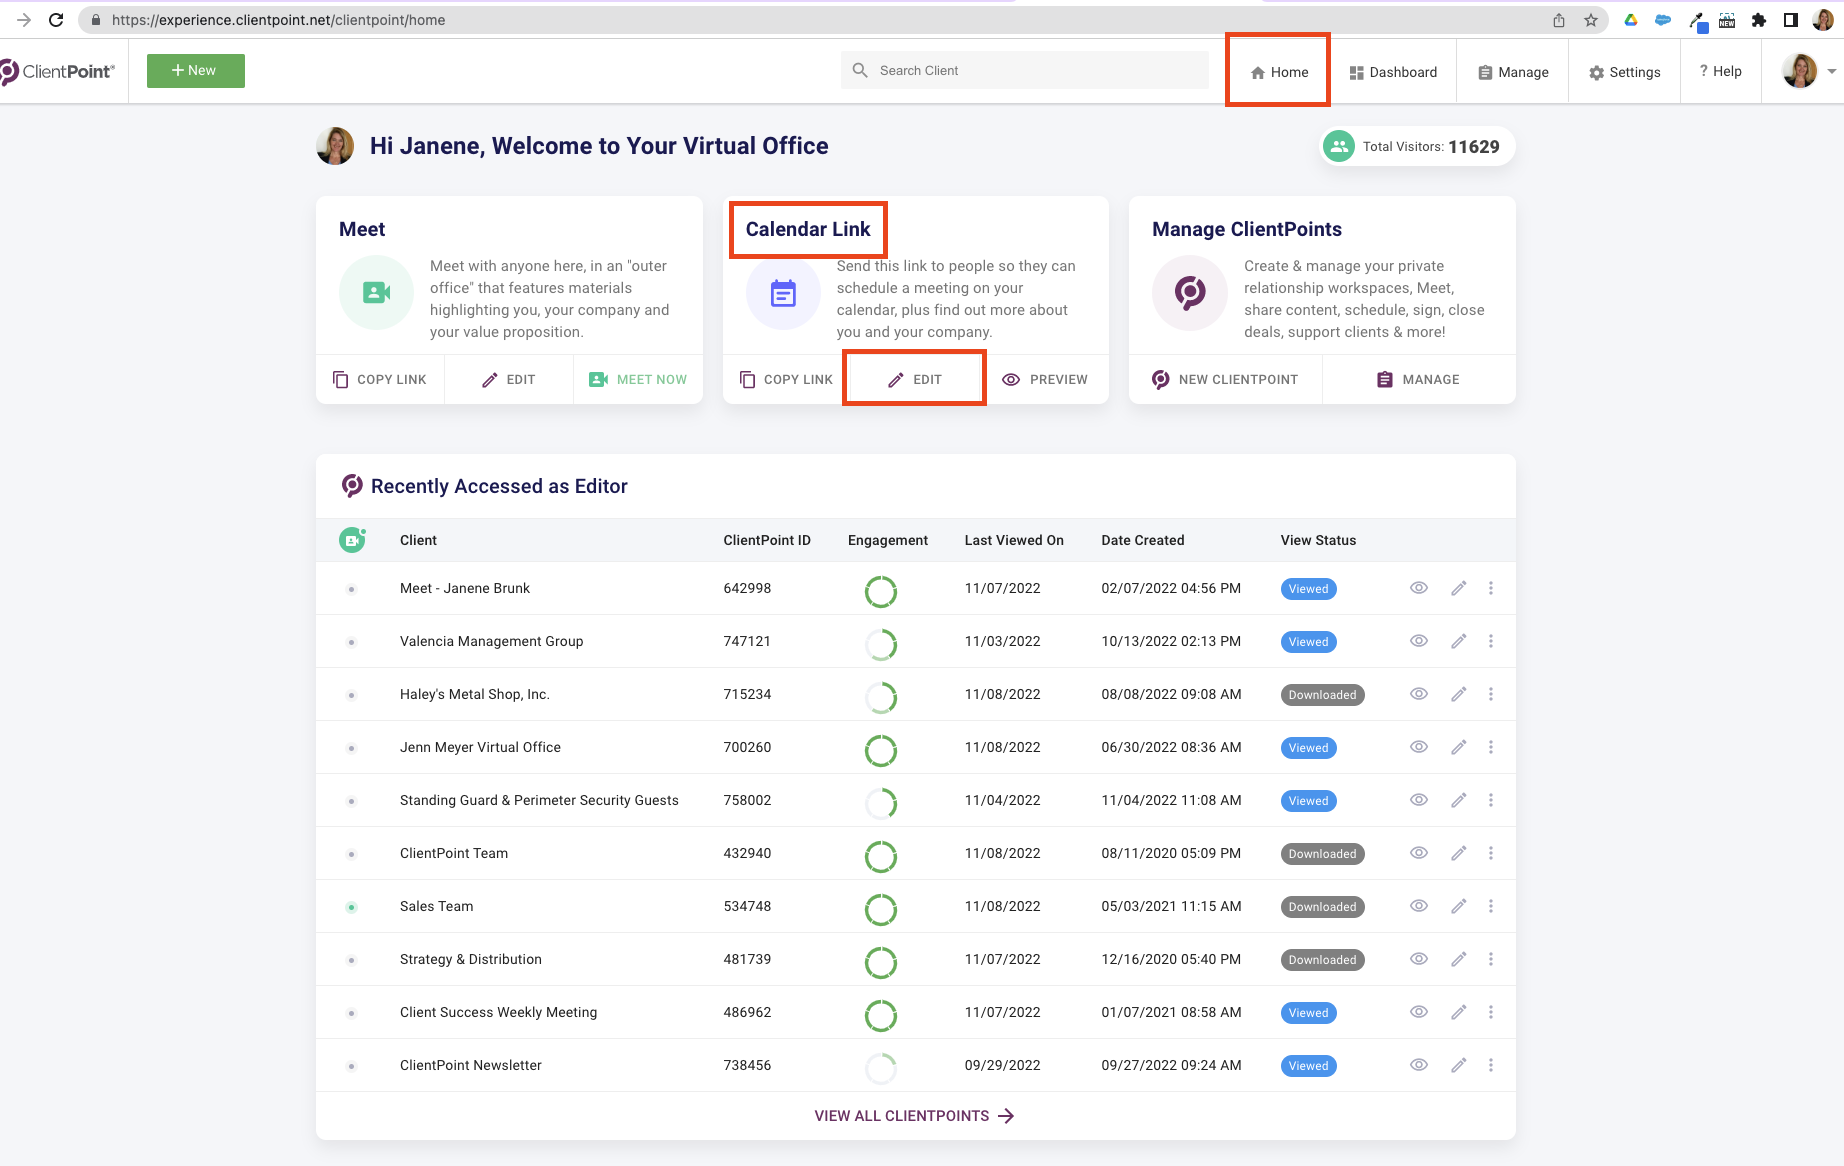Screen dimensions: 1844x1166
Task: Open the user avatar menu in navbar
Action: 1800,71
